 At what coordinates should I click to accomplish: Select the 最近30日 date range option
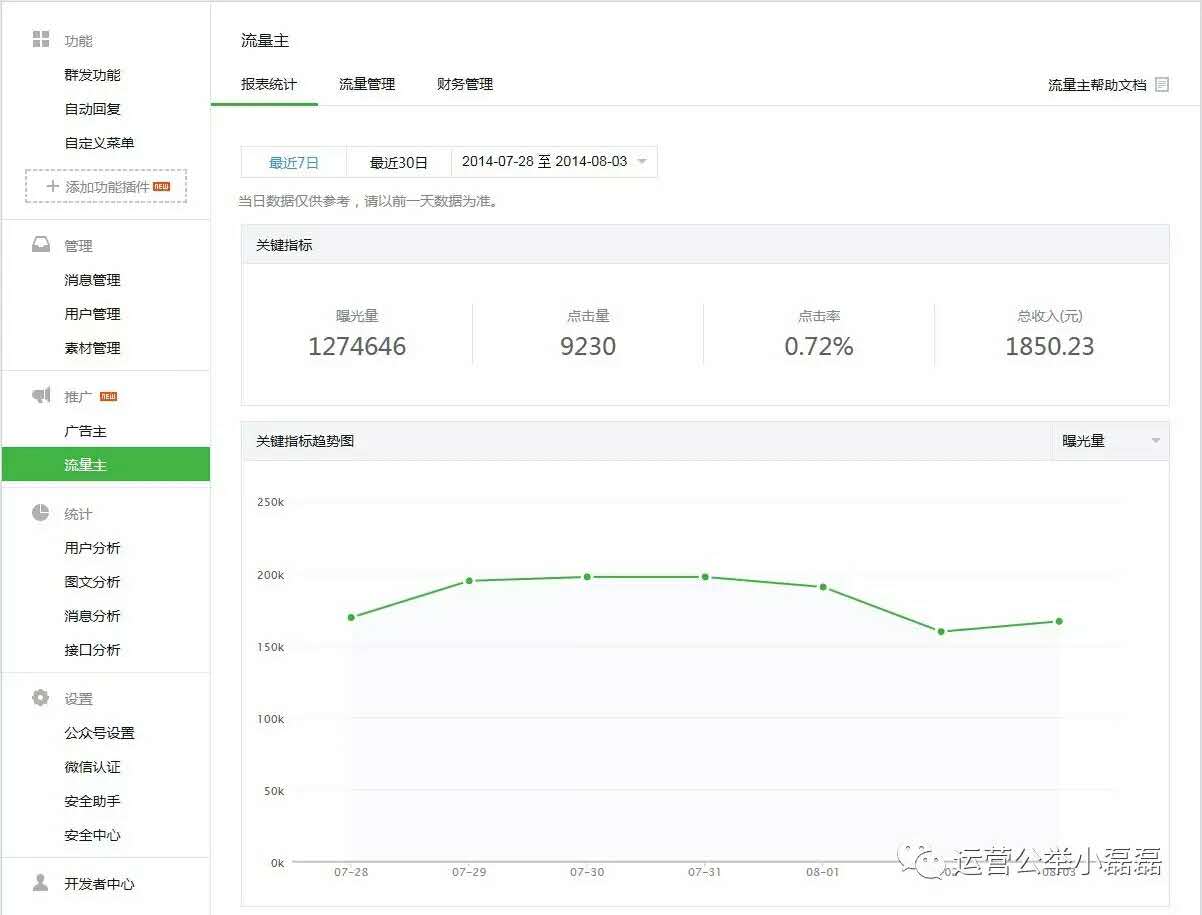coord(399,162)
